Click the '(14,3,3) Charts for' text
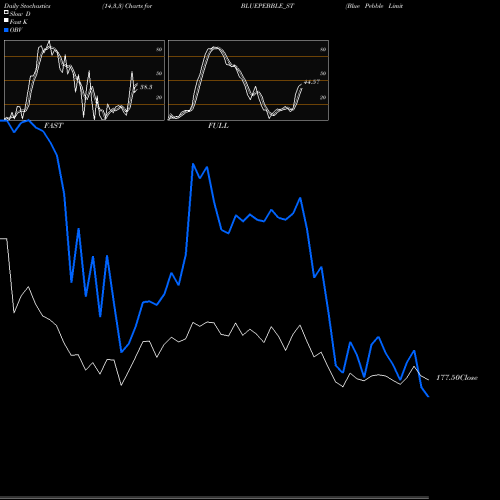The image size is (500, 500). click(127, 6)
